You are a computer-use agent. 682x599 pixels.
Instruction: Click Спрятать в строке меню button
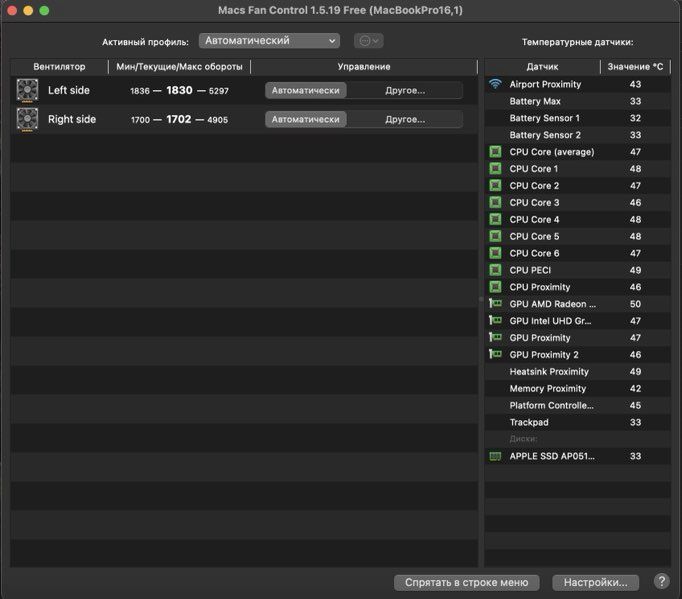[466, 582]
